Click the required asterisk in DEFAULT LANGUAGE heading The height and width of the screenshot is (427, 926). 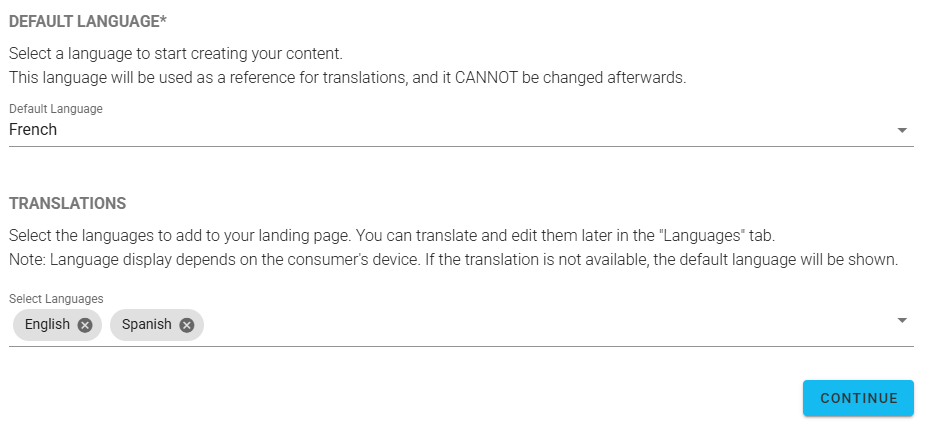[x=163, y=19]
